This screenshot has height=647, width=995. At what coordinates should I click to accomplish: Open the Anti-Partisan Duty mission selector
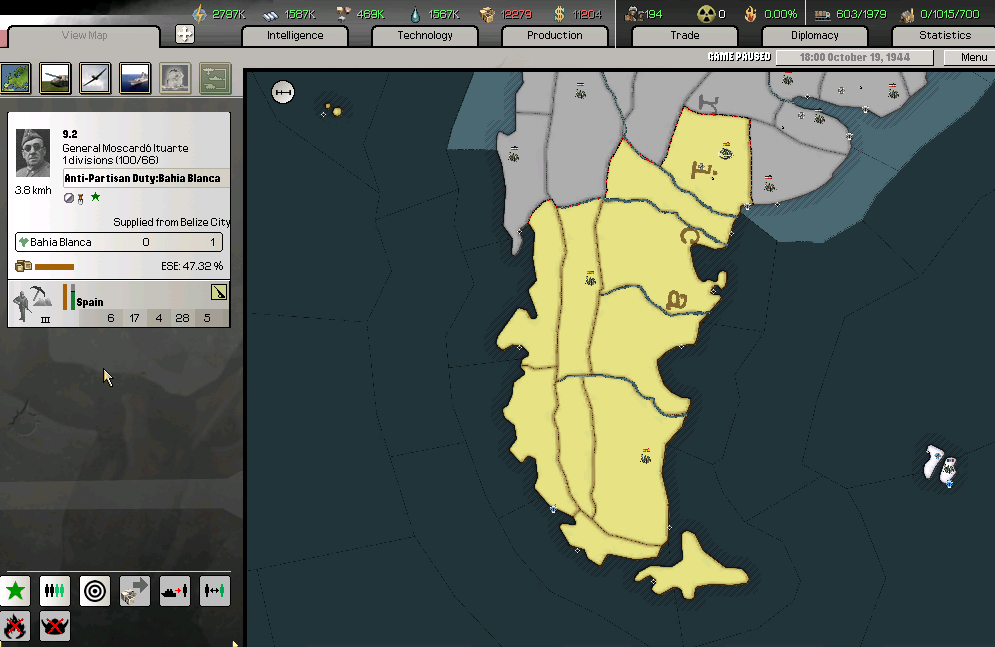[146, 178]
